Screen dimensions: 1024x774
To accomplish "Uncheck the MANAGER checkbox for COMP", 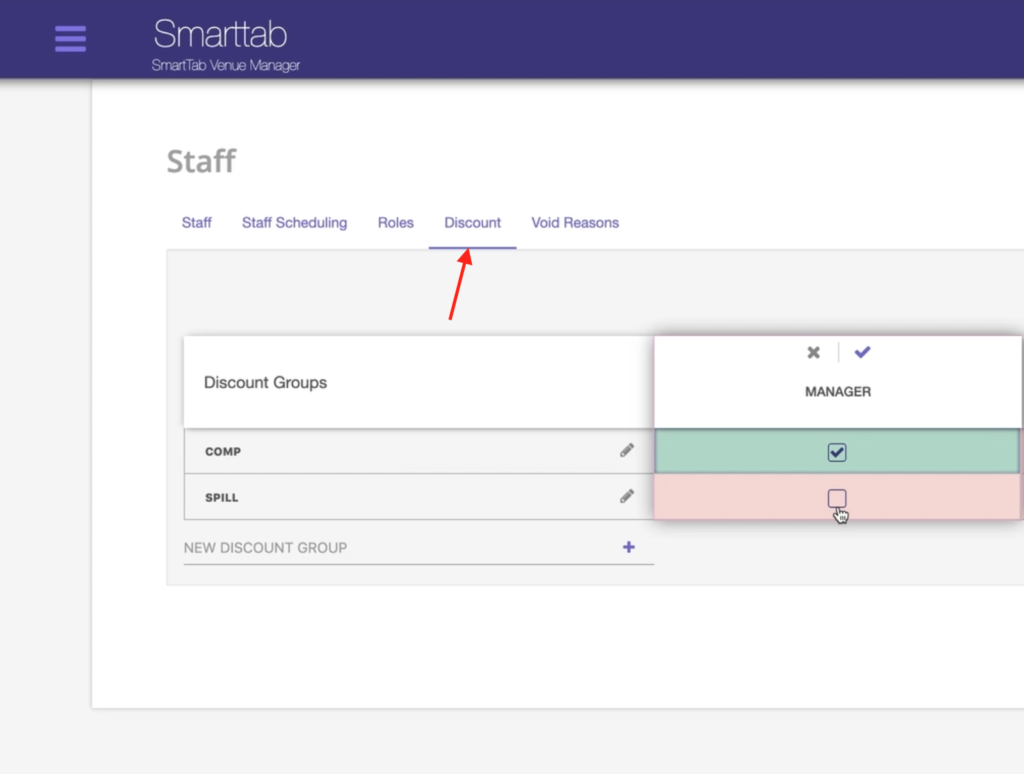I will 836,451.
